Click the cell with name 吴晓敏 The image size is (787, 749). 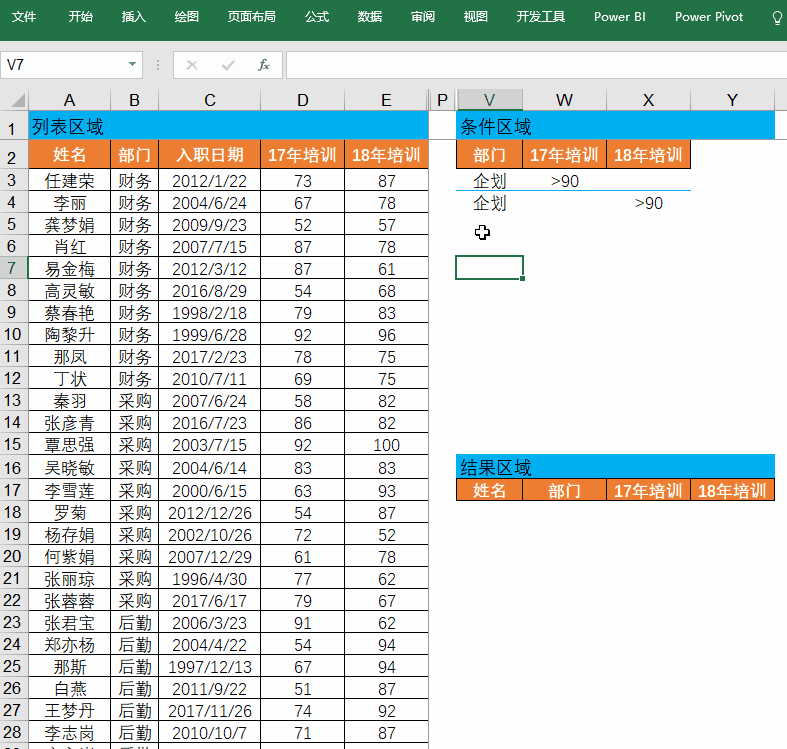tap(69, 467)
